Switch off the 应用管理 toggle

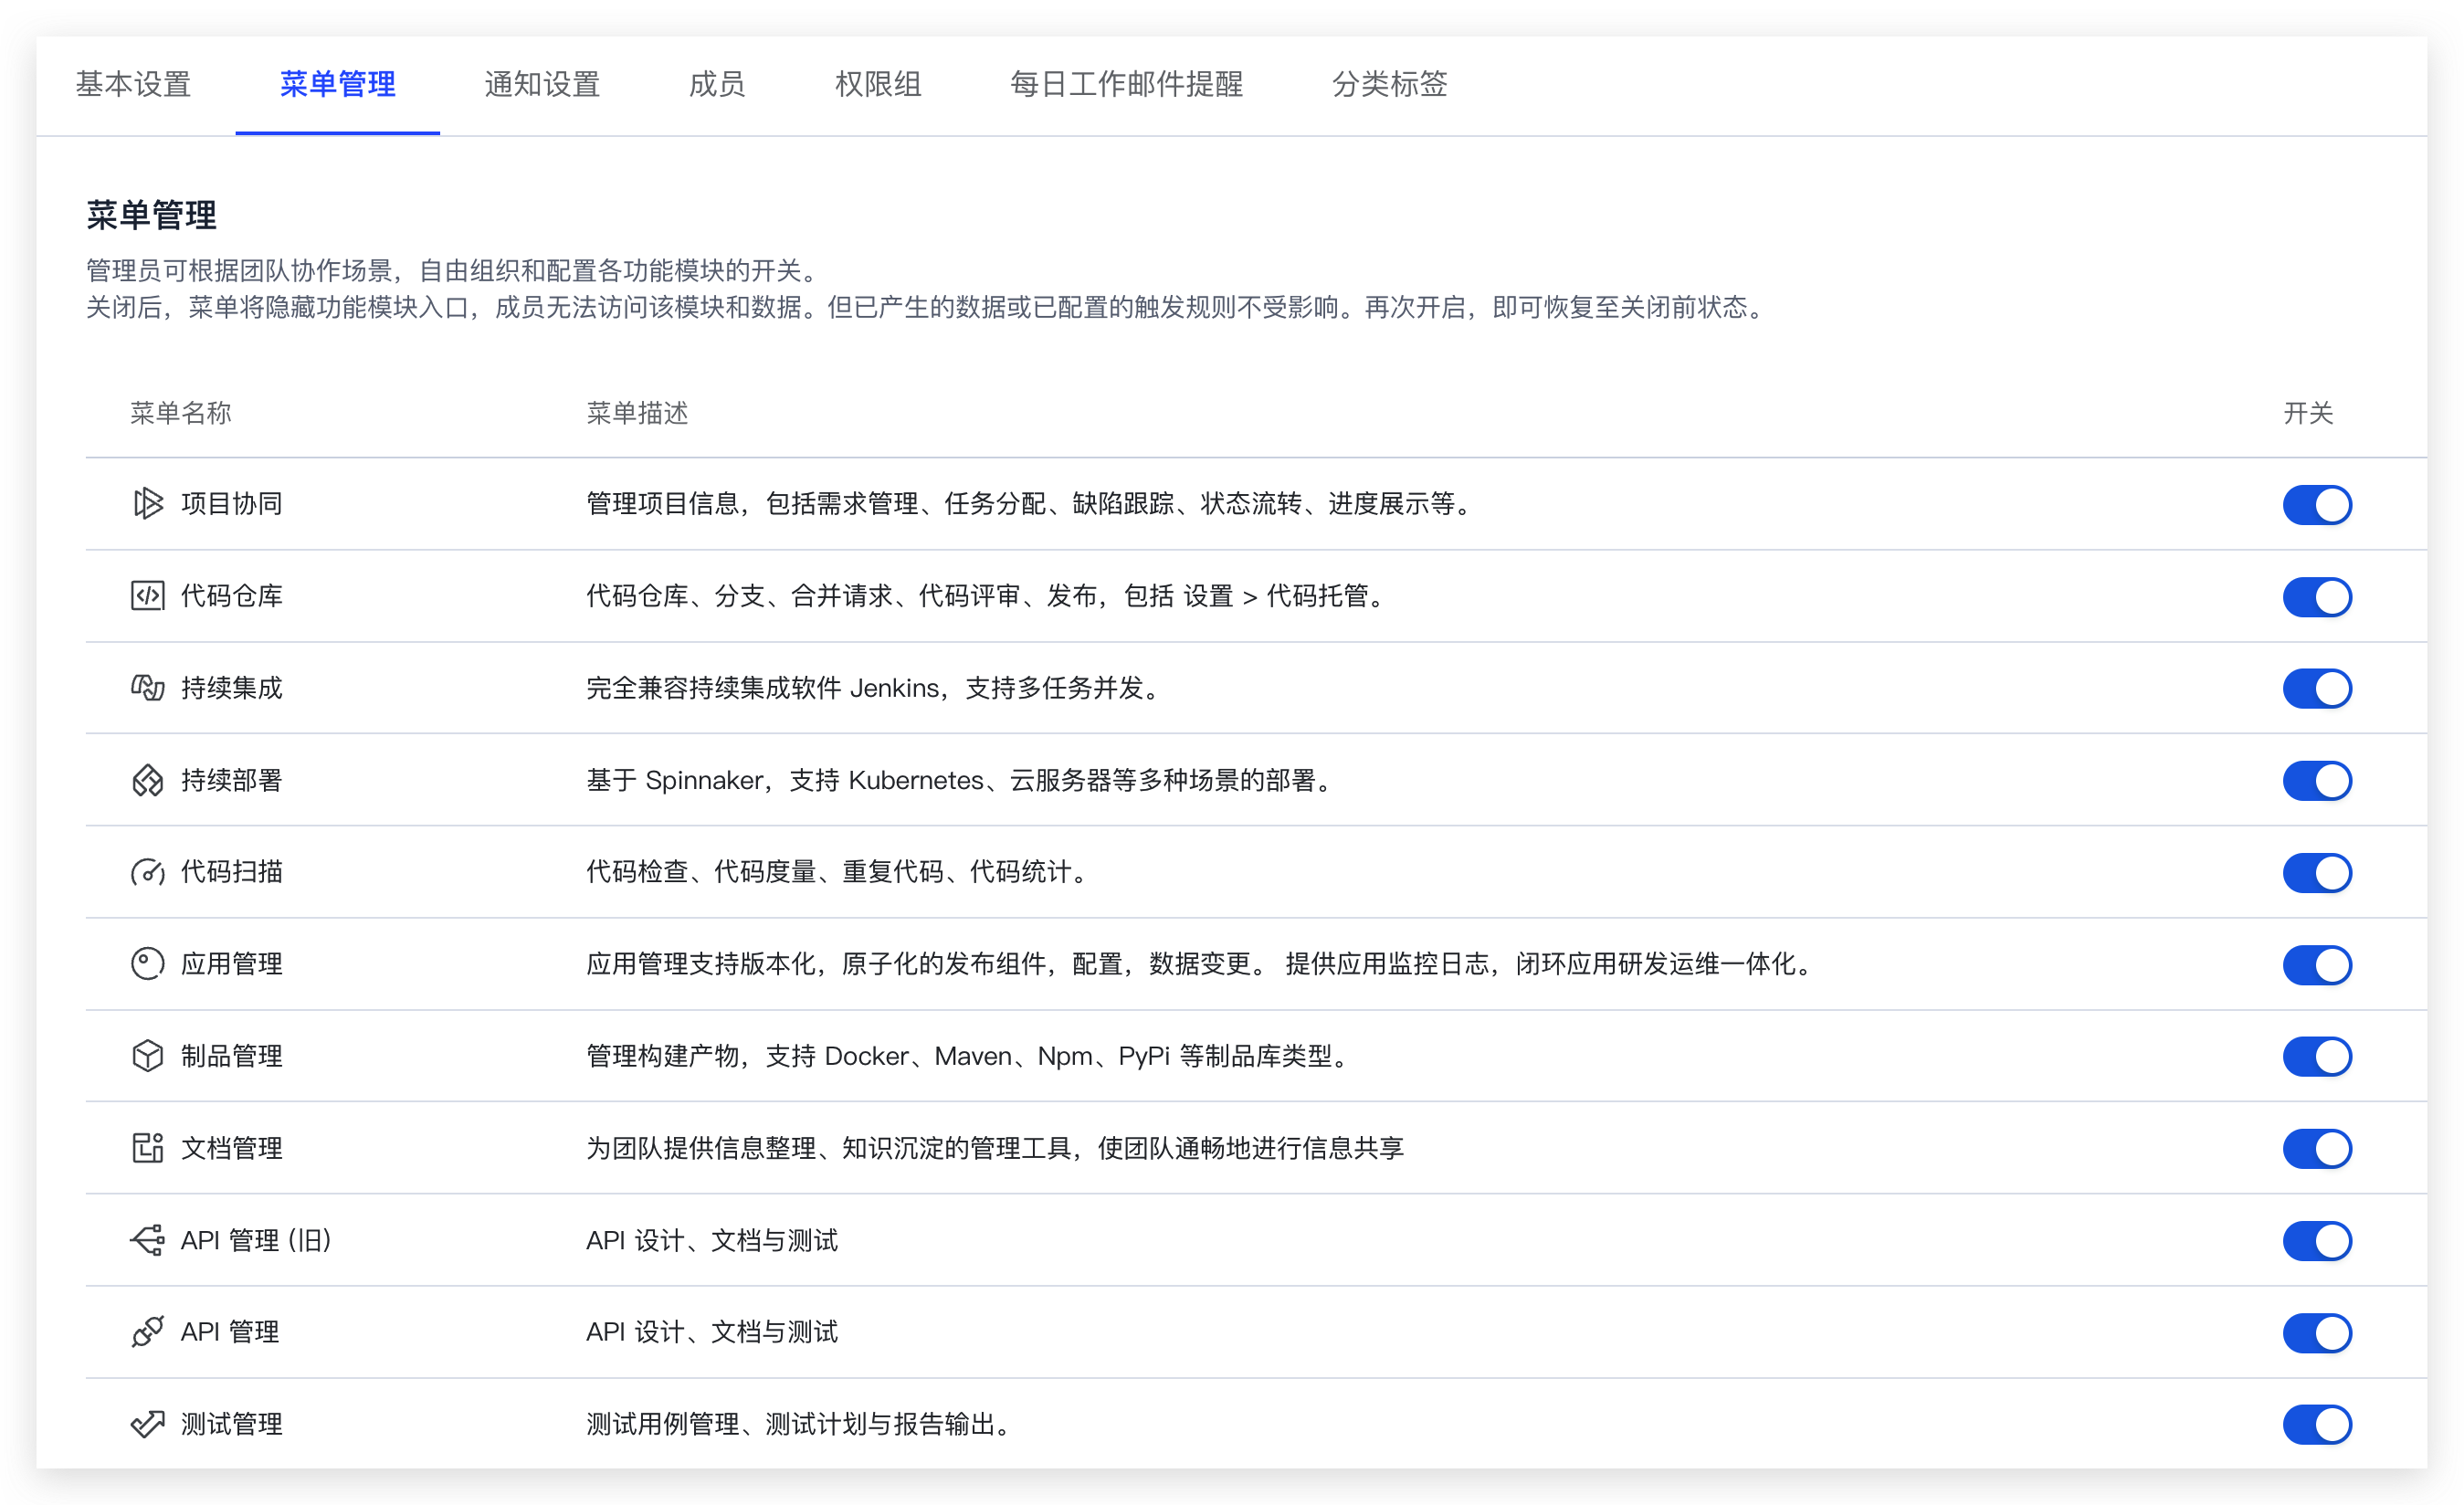point(2317,965)
